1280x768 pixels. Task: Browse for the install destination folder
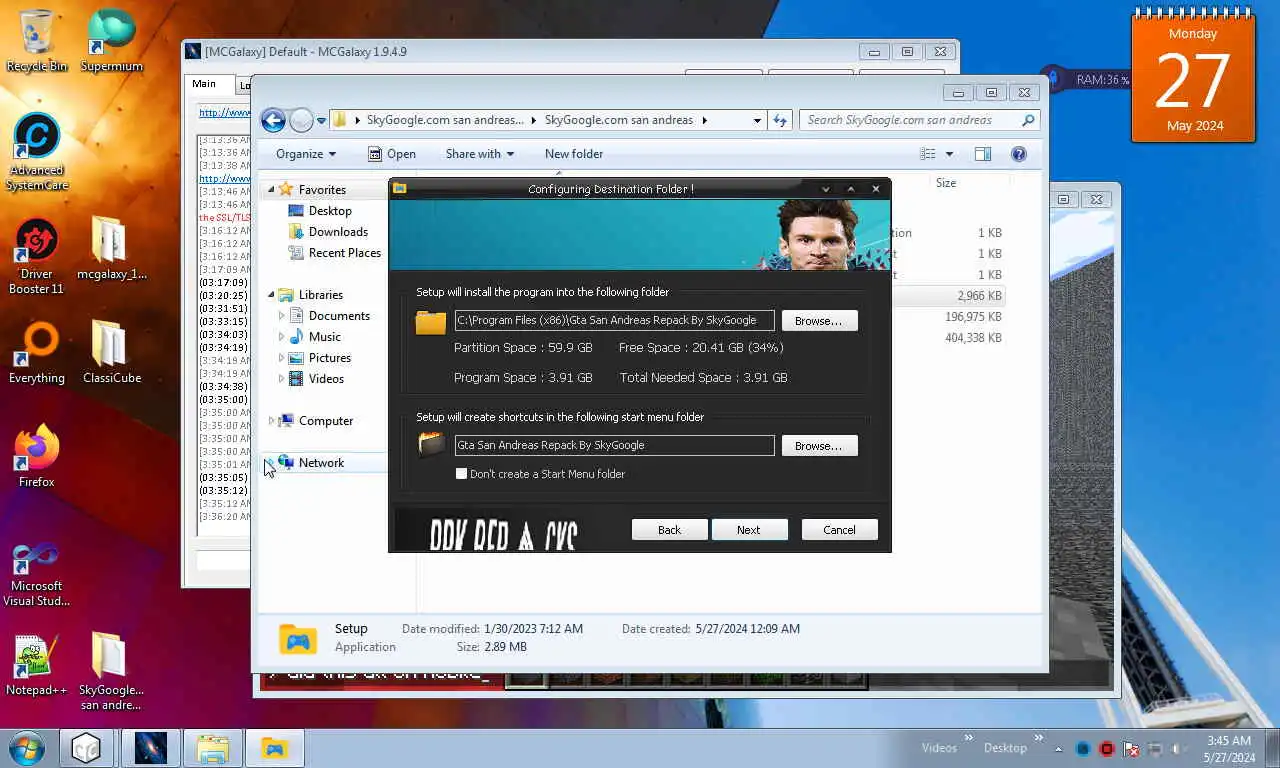coord(819,321)
